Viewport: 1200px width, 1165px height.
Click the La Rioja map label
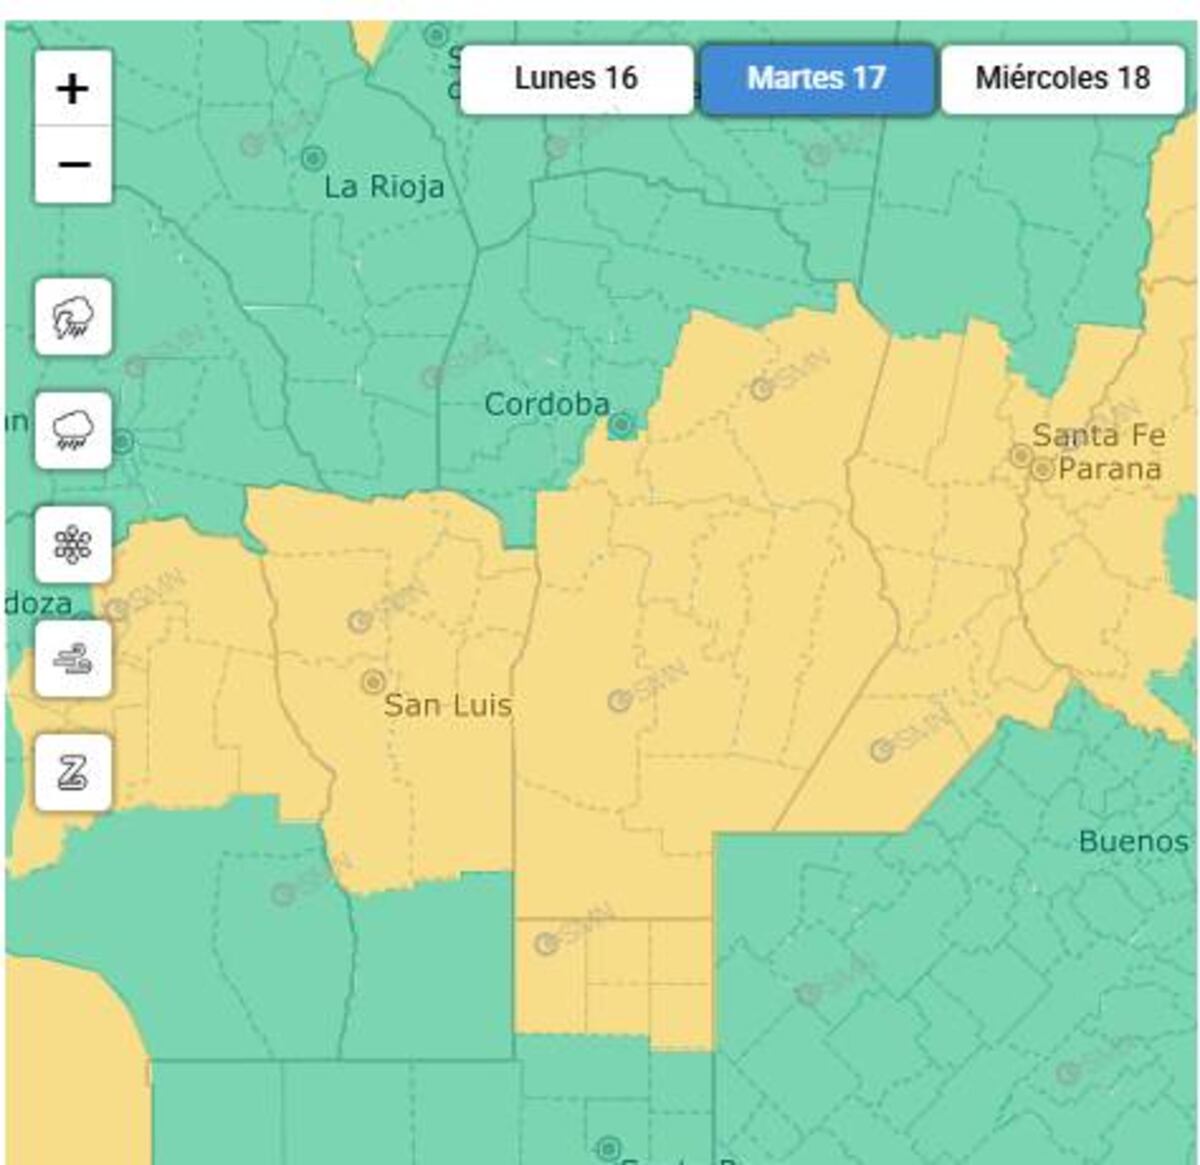tap(385, 187)
